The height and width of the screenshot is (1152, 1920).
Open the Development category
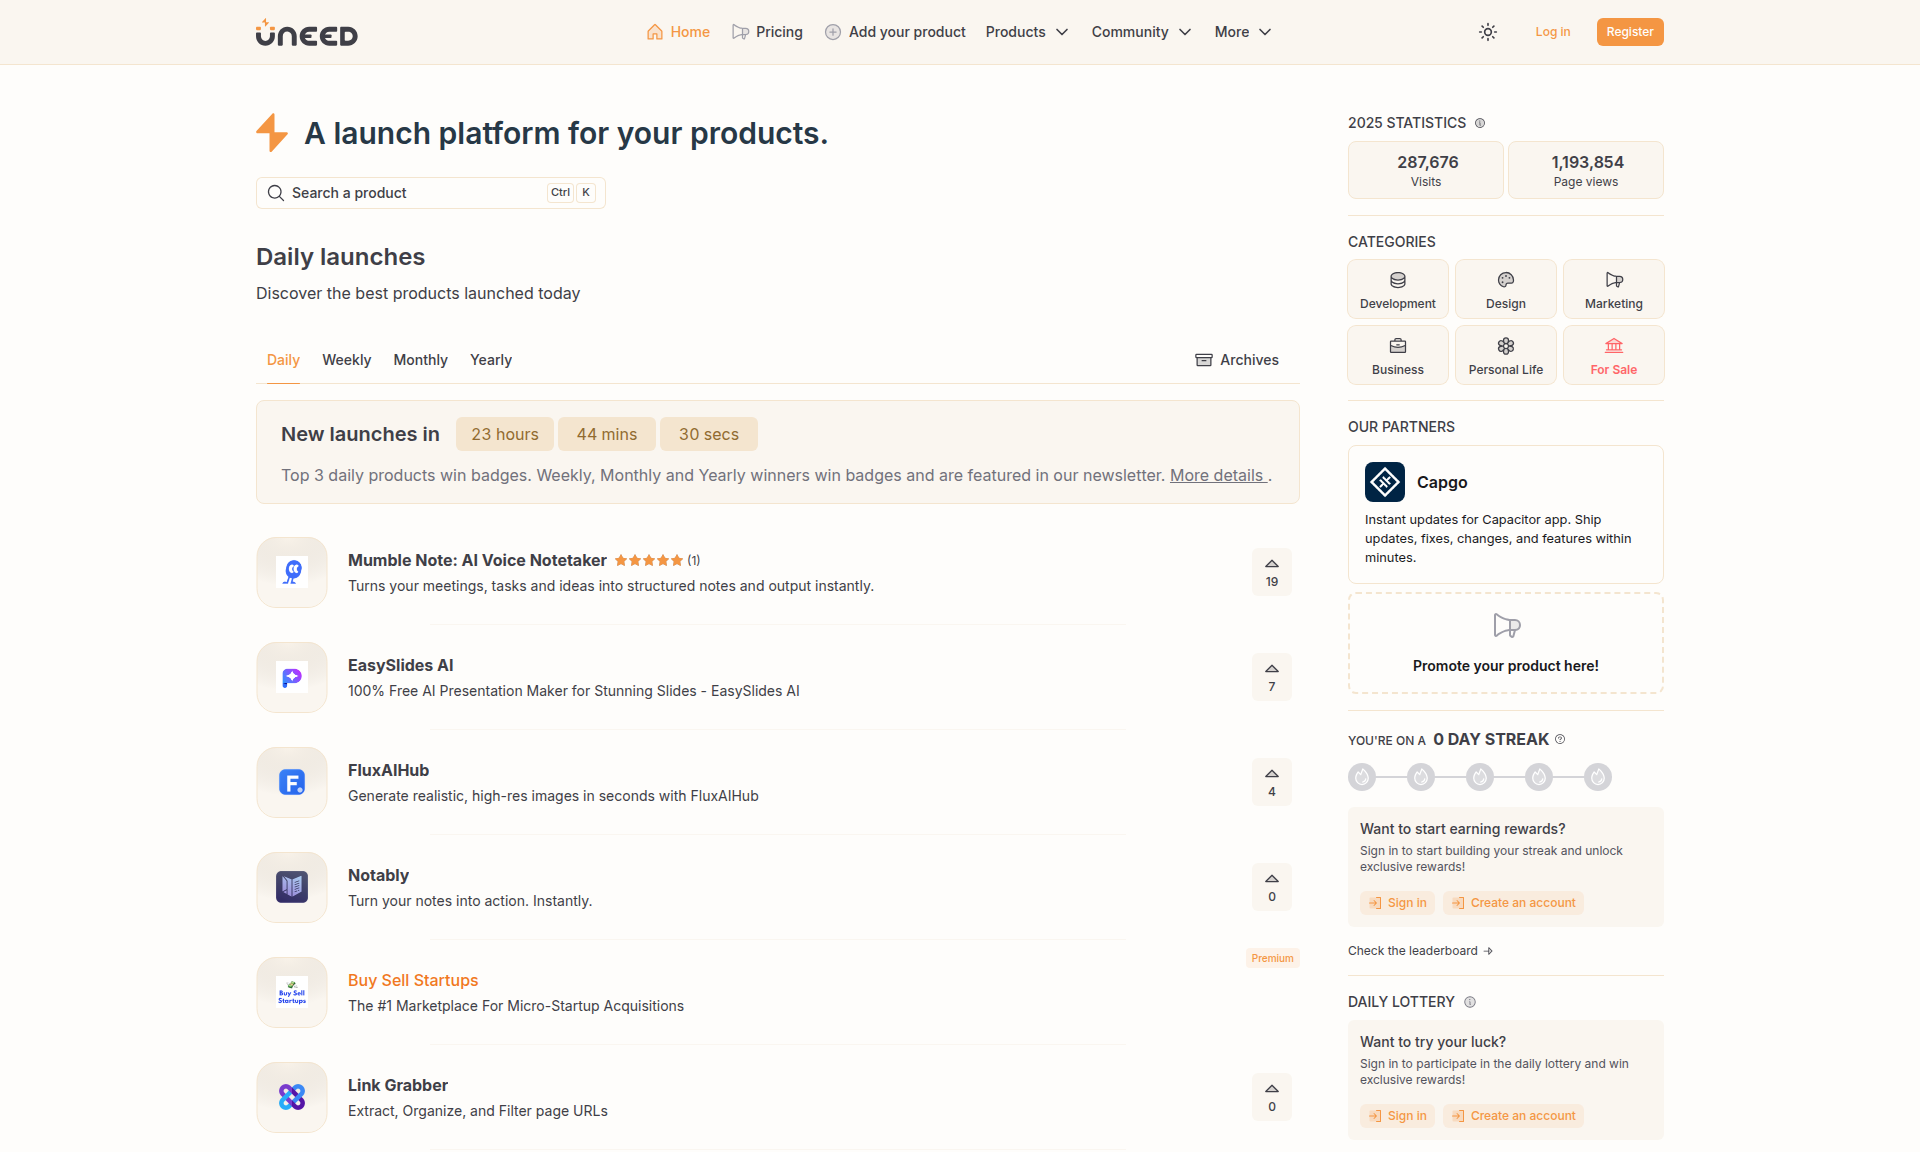click(1398, 289)
